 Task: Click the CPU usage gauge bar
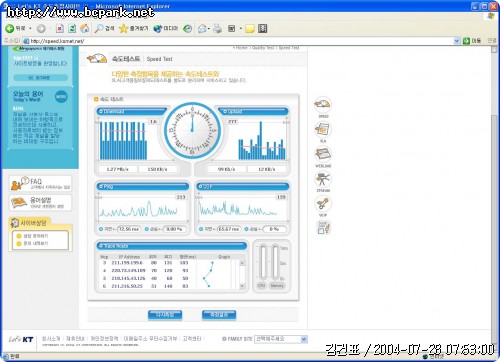pos(263,263)
